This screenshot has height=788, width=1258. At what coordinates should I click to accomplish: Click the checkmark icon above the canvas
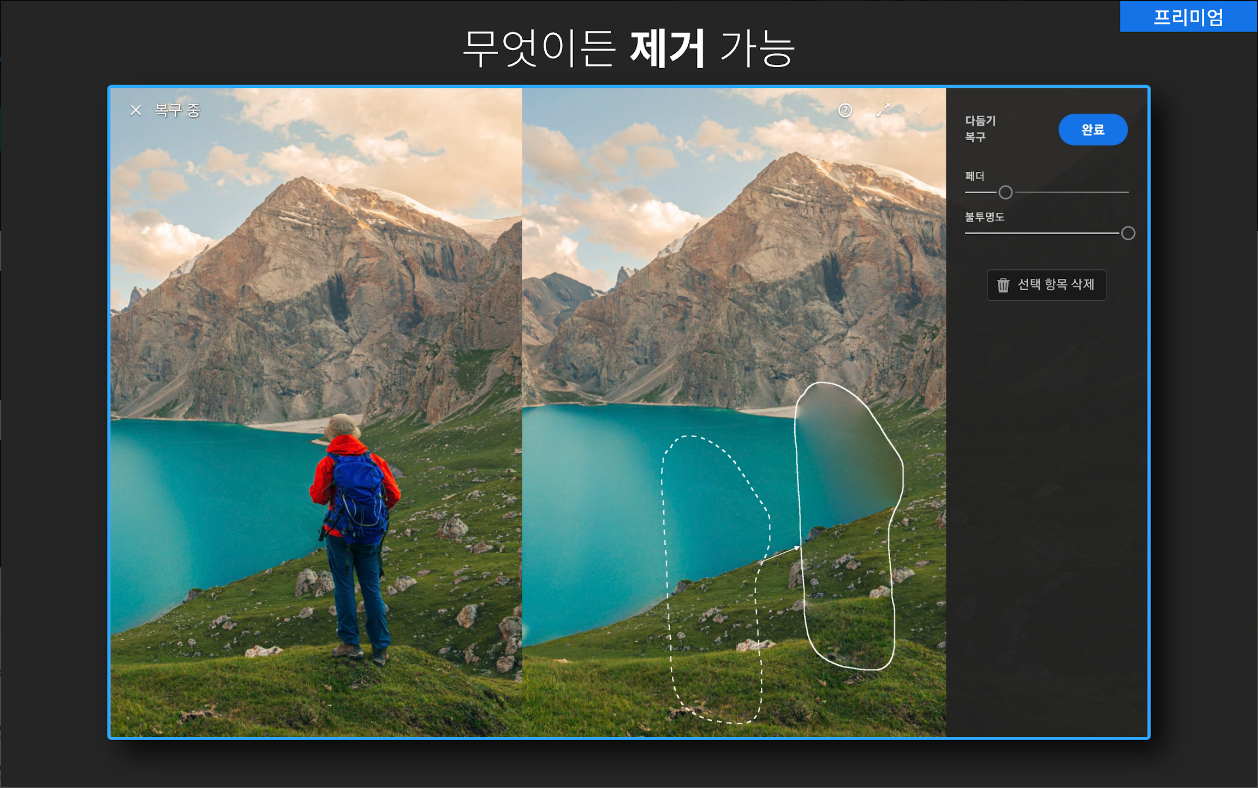pos(920,110)
